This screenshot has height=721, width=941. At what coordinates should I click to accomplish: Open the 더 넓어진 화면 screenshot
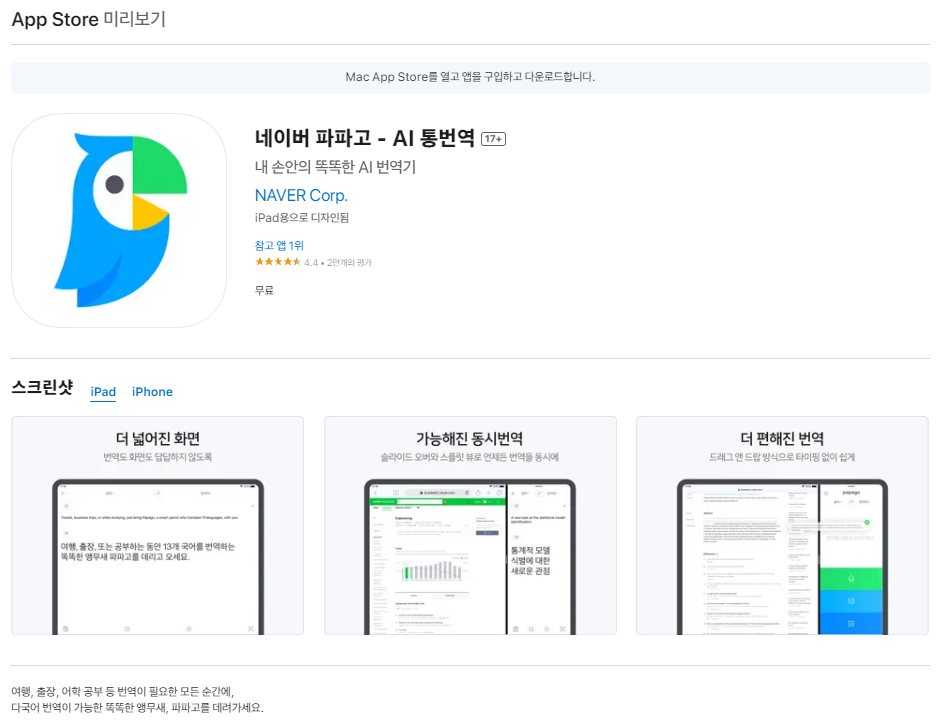157,526
